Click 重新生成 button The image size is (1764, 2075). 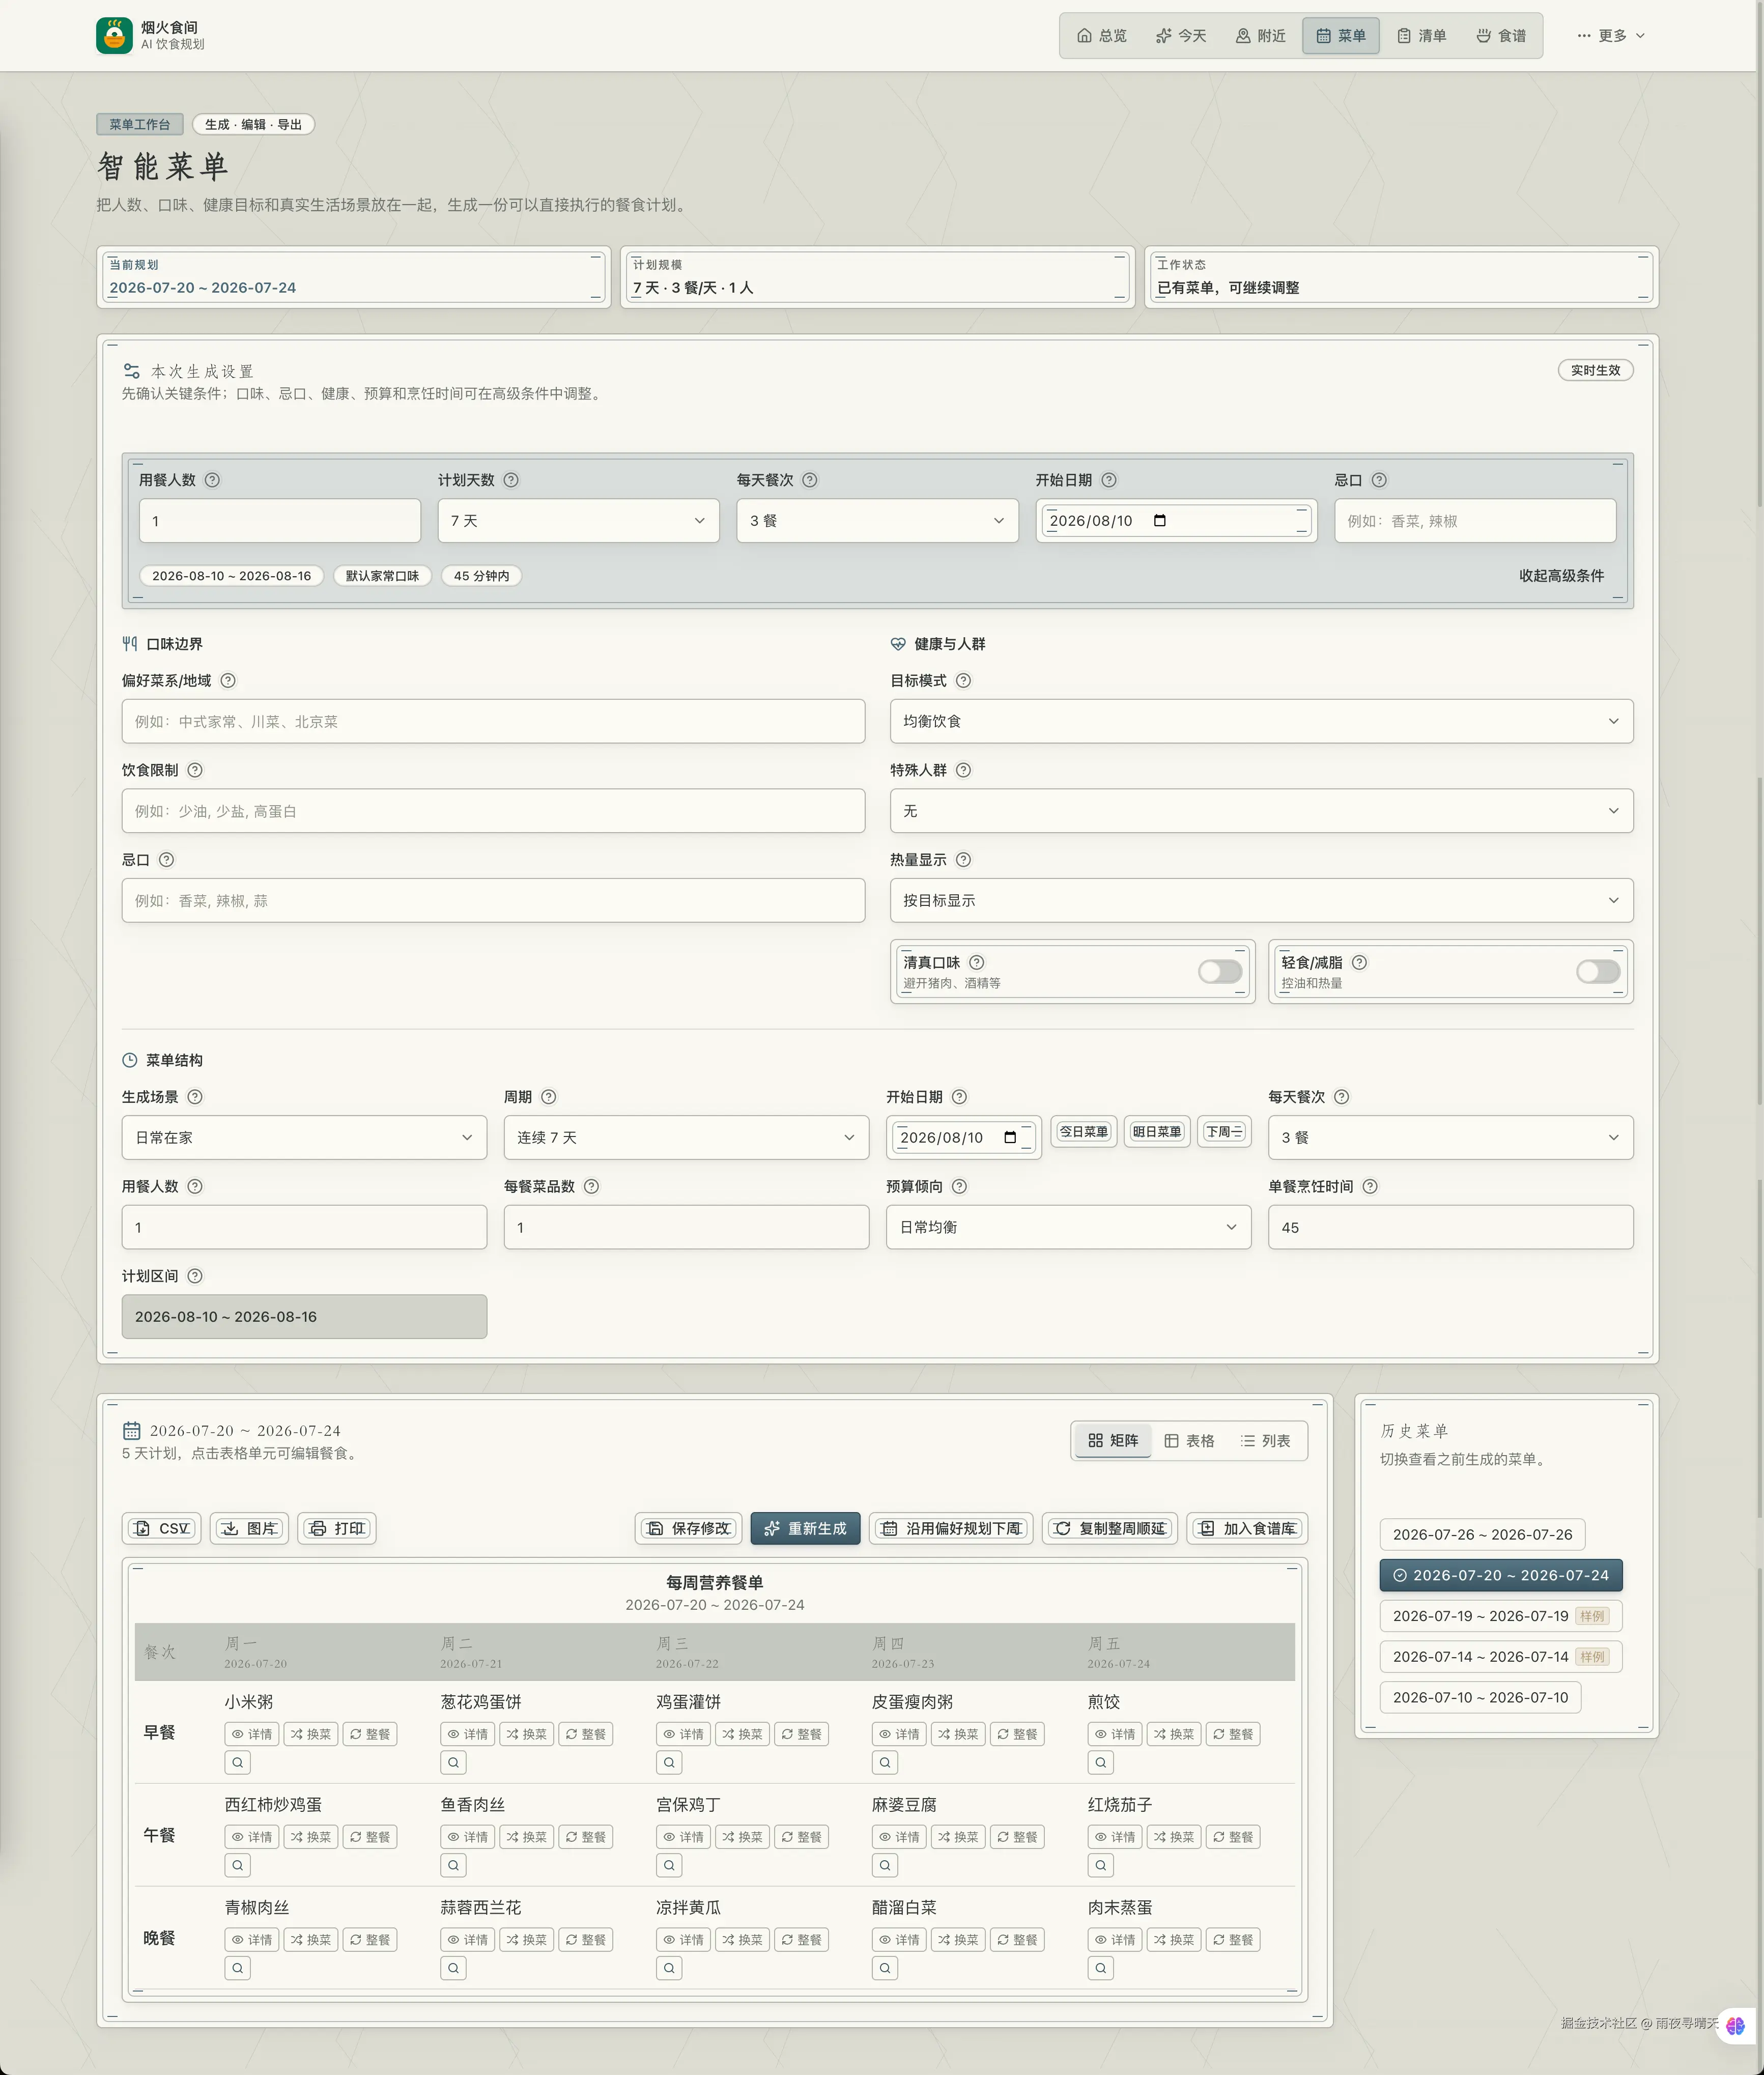pyautogui.click(x=805, y=1529)
